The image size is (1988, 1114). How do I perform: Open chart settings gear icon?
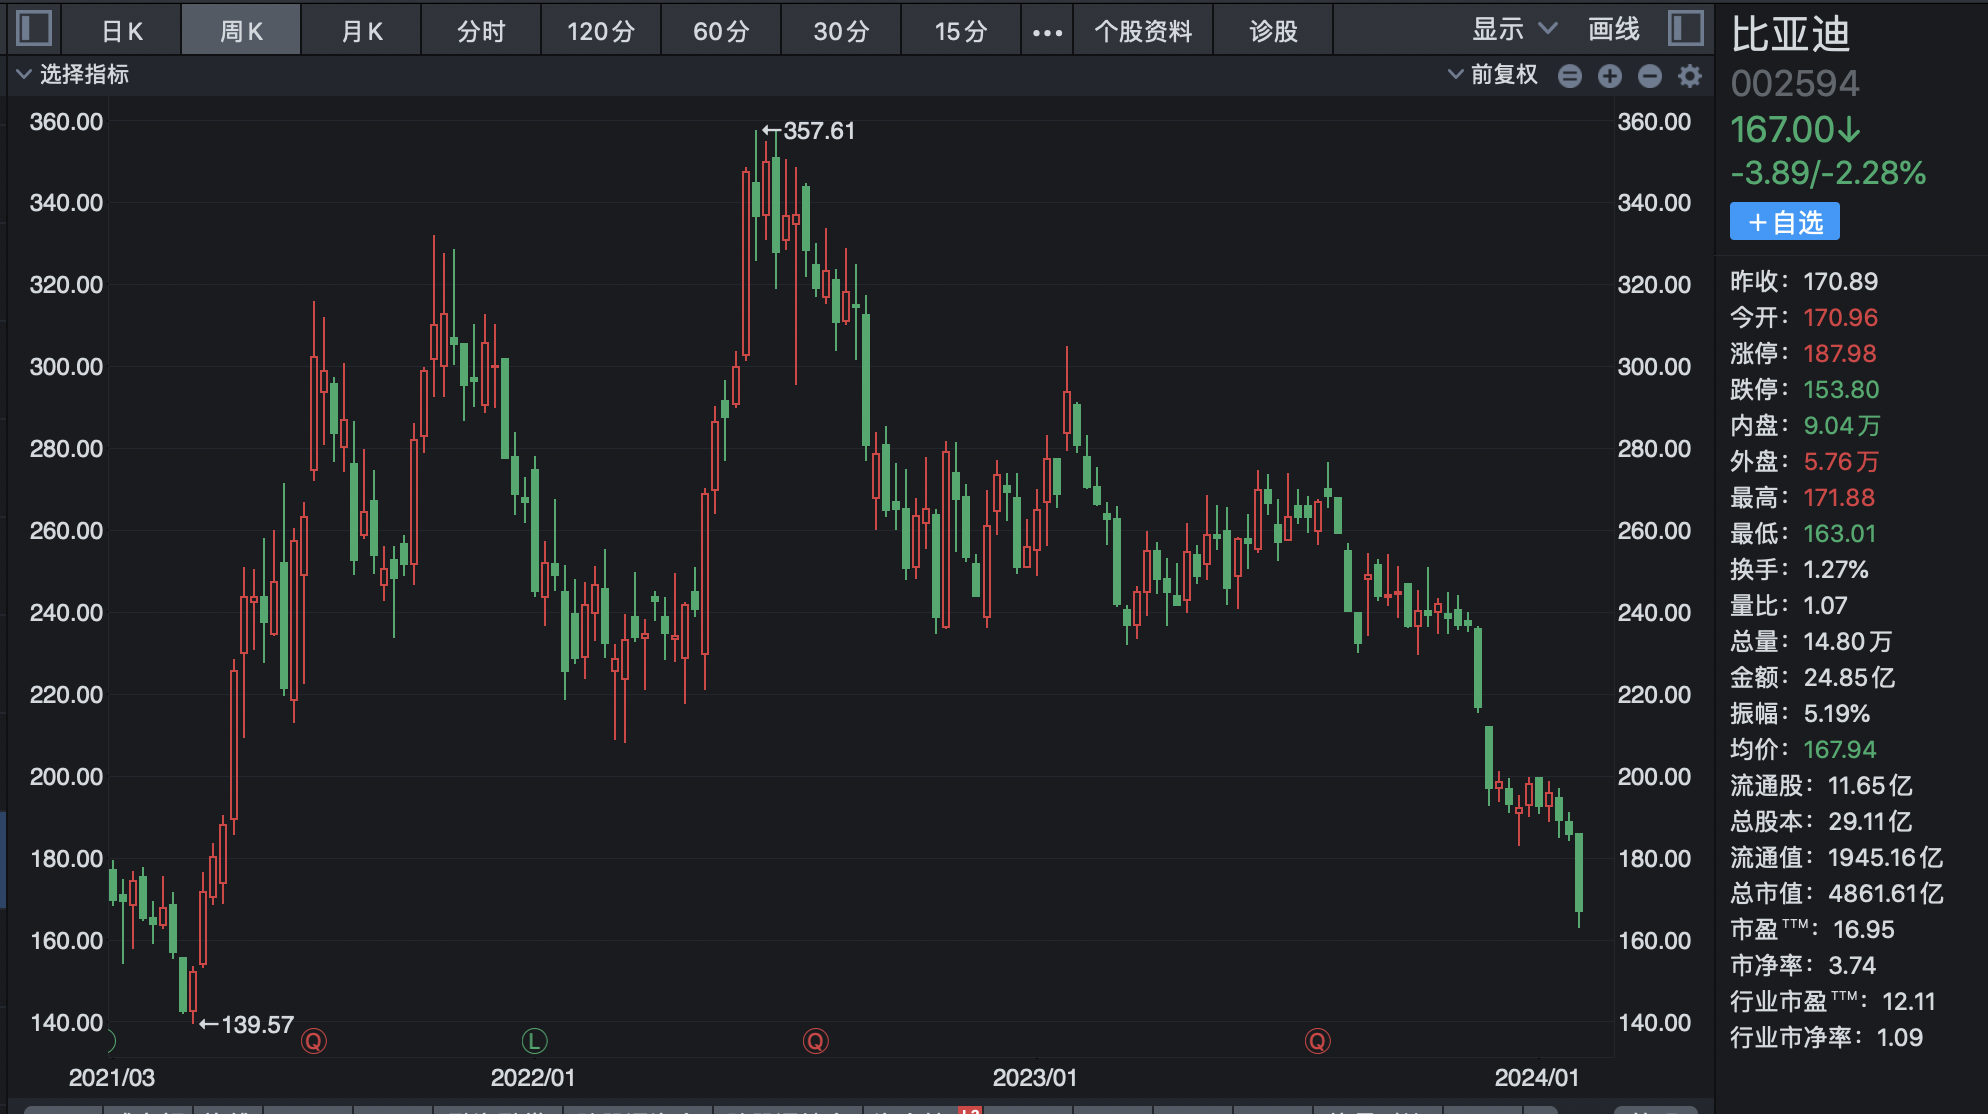(1690, 76)
